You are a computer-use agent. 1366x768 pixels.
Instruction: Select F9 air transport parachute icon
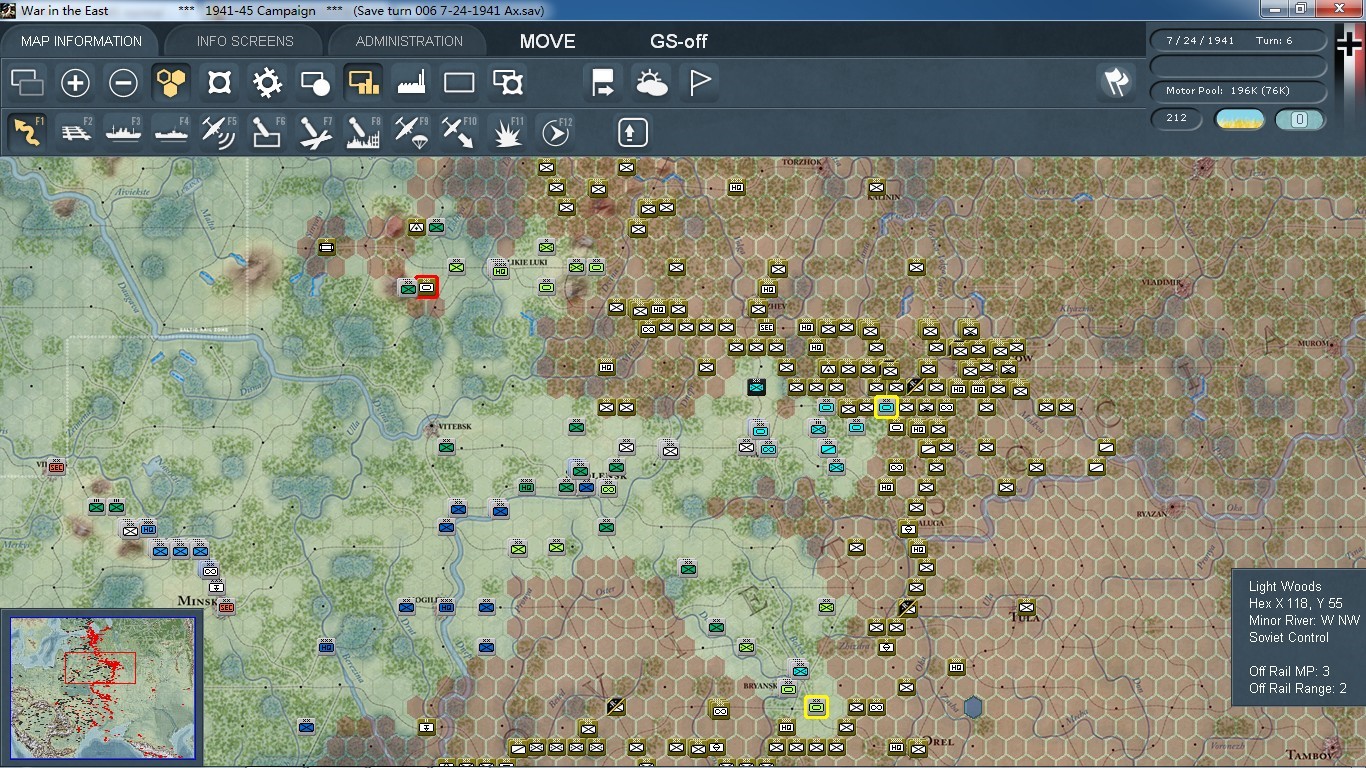click(x=411, y=131)
